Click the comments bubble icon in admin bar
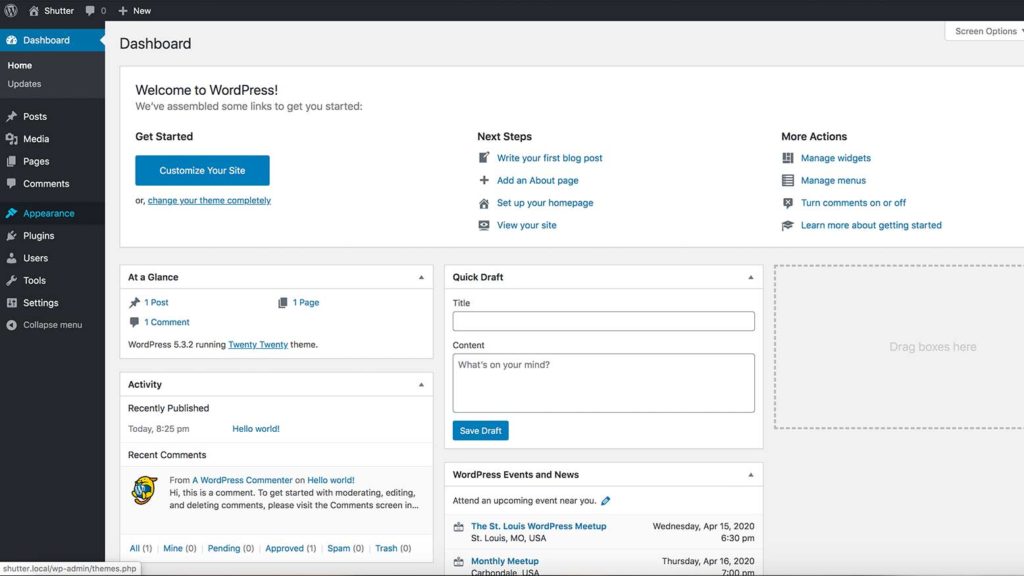This screenshot has height=576, width=1024. point(90,10)
